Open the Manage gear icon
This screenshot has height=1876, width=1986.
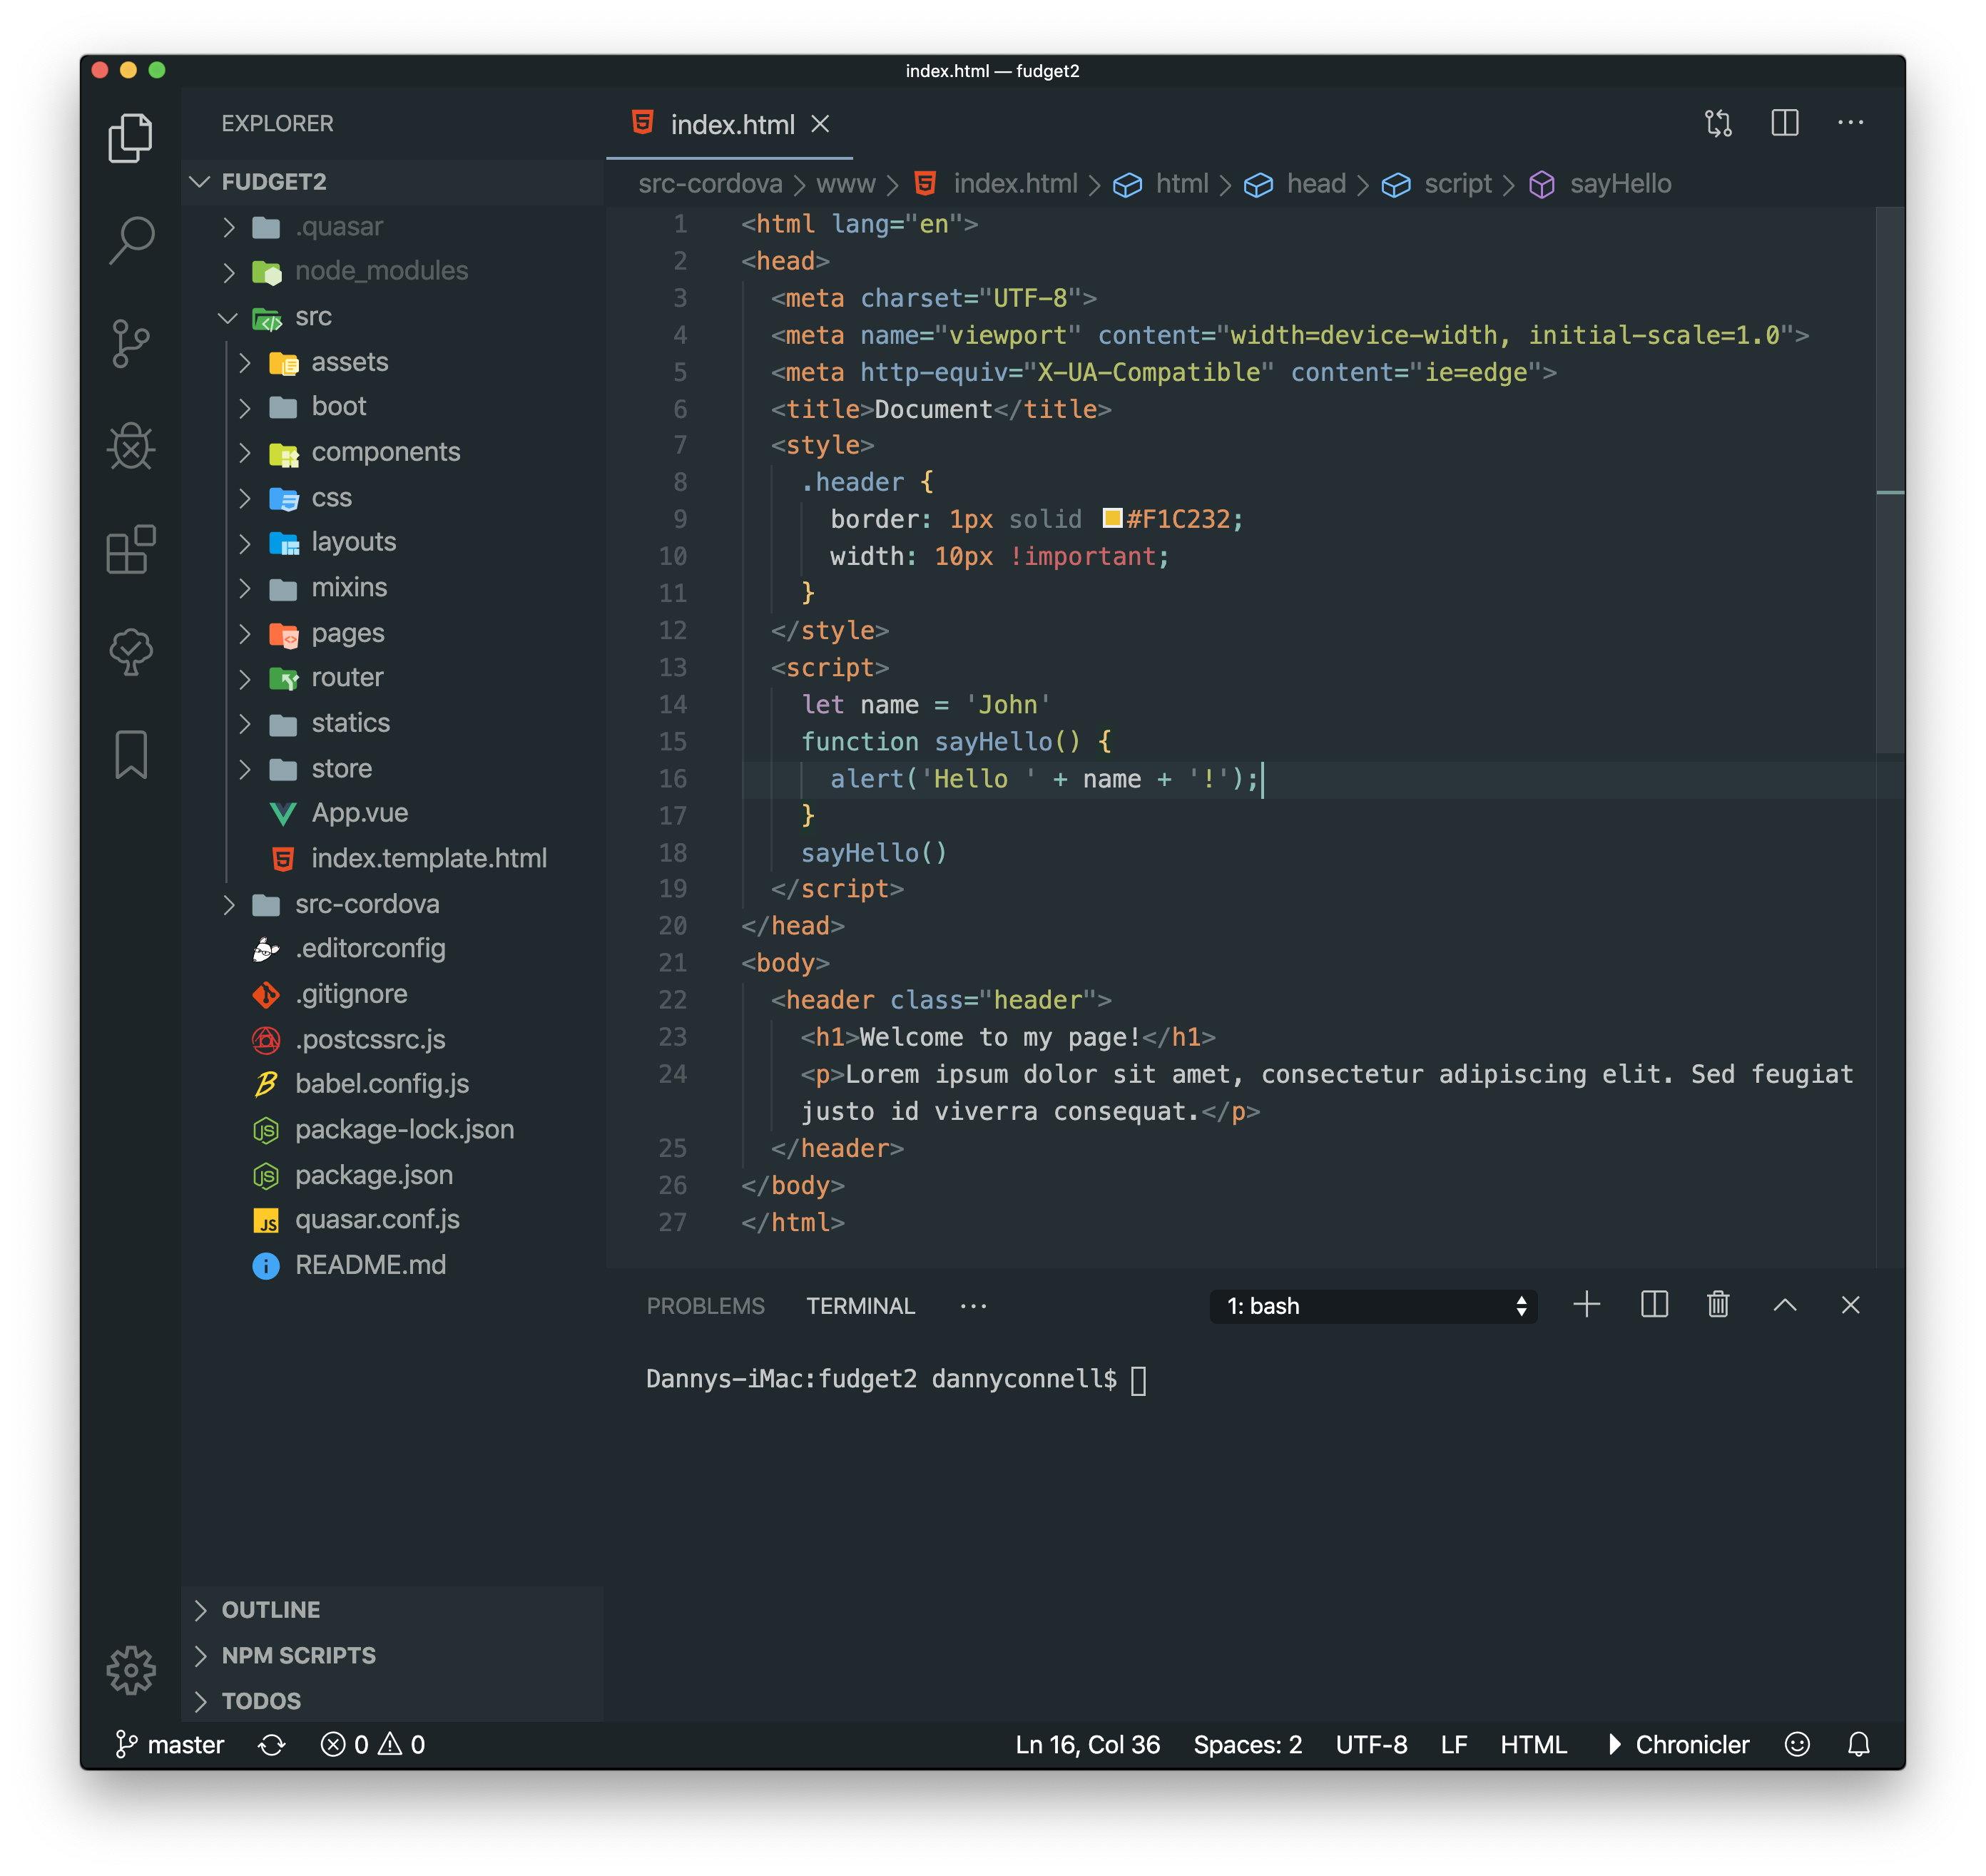[131, 1670]
